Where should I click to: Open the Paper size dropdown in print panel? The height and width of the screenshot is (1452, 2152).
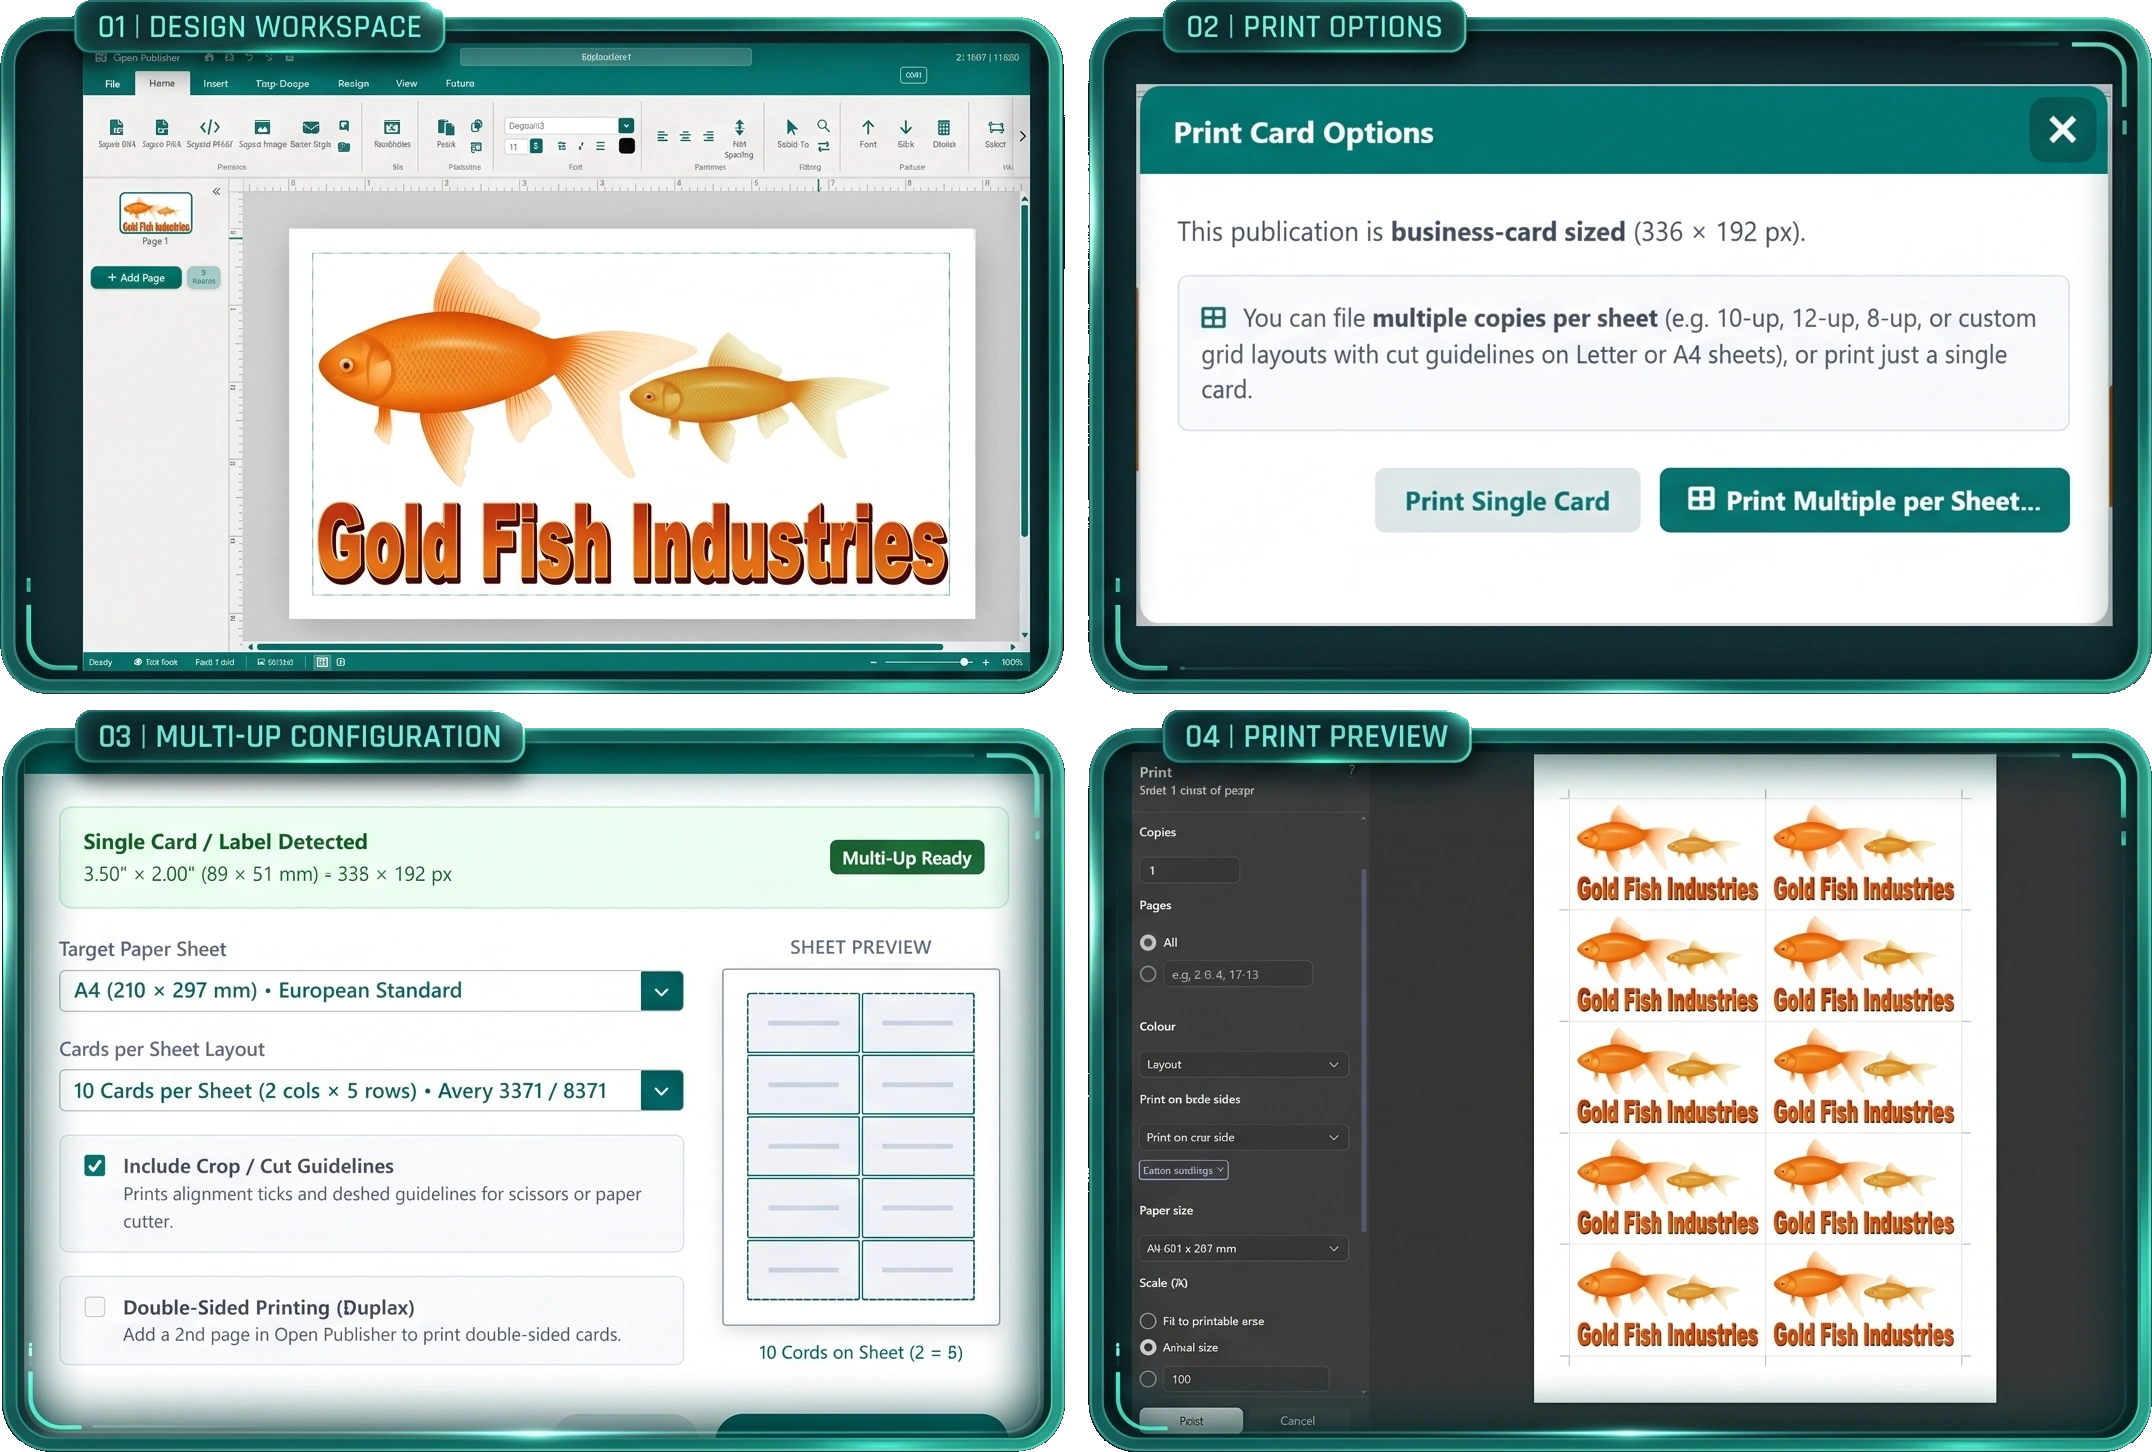tap(1243, 1248)
